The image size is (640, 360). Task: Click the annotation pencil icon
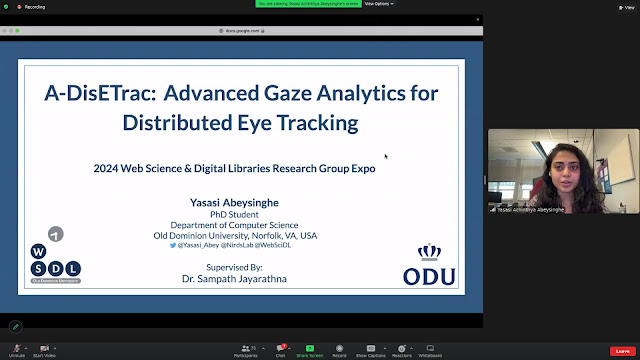(16, 327)
